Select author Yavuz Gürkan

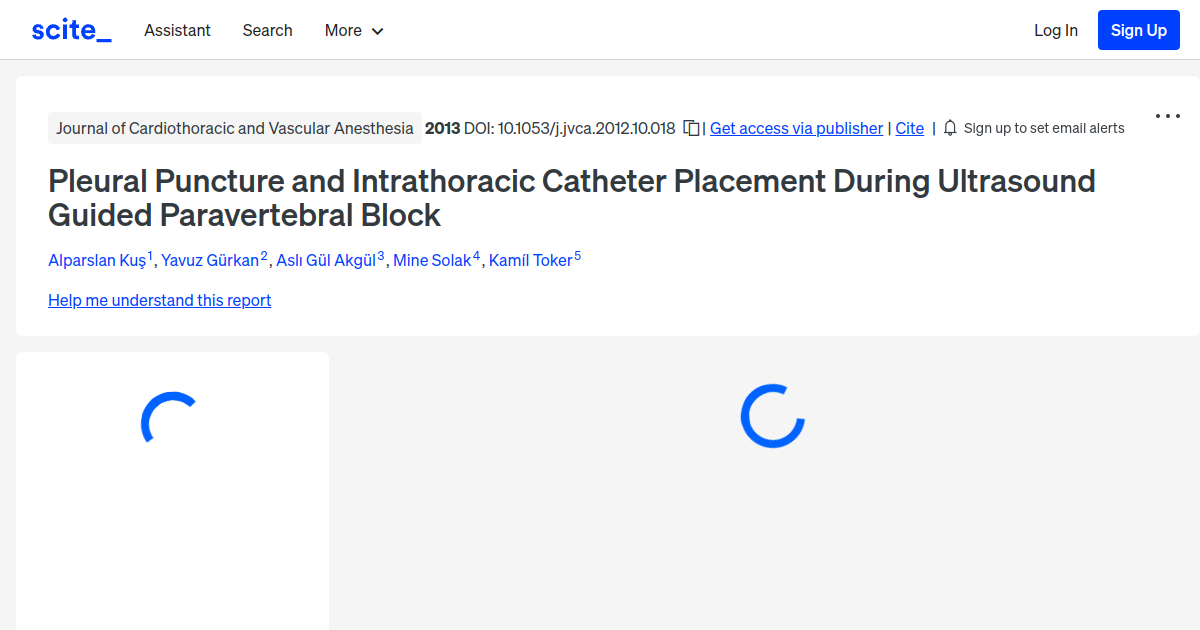[210, 259]
